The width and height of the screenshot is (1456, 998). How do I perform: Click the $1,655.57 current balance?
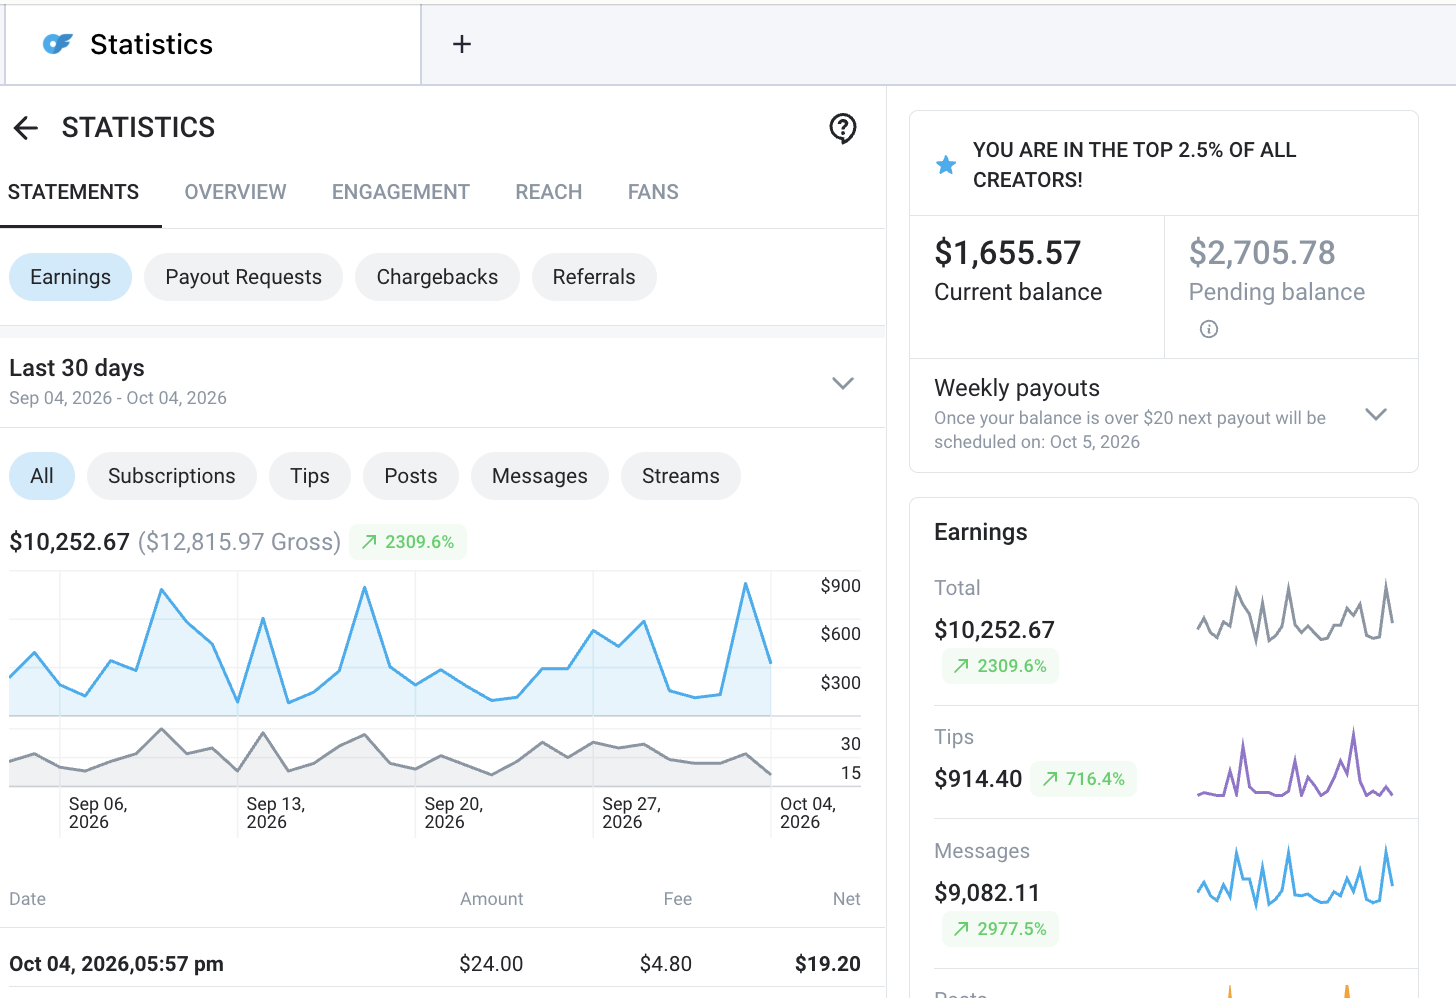1008,253
